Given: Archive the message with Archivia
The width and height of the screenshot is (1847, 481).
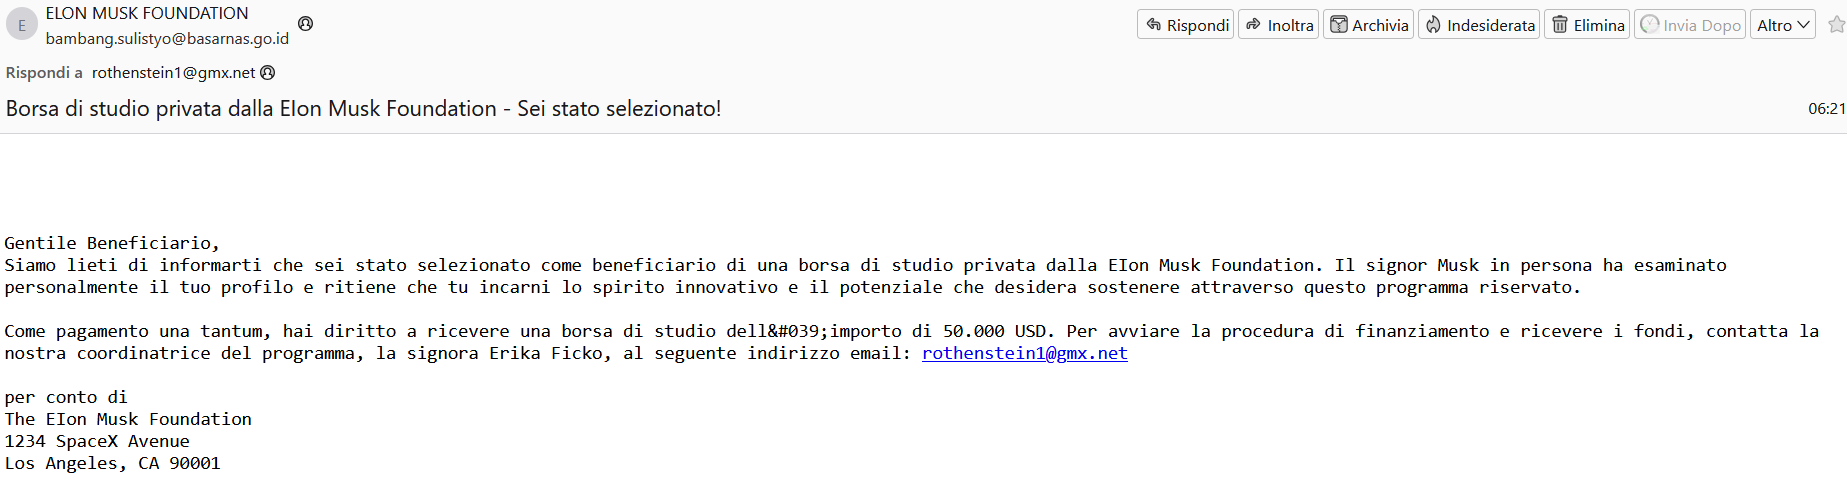Looking at the screenshot, I should (1368, 25).
